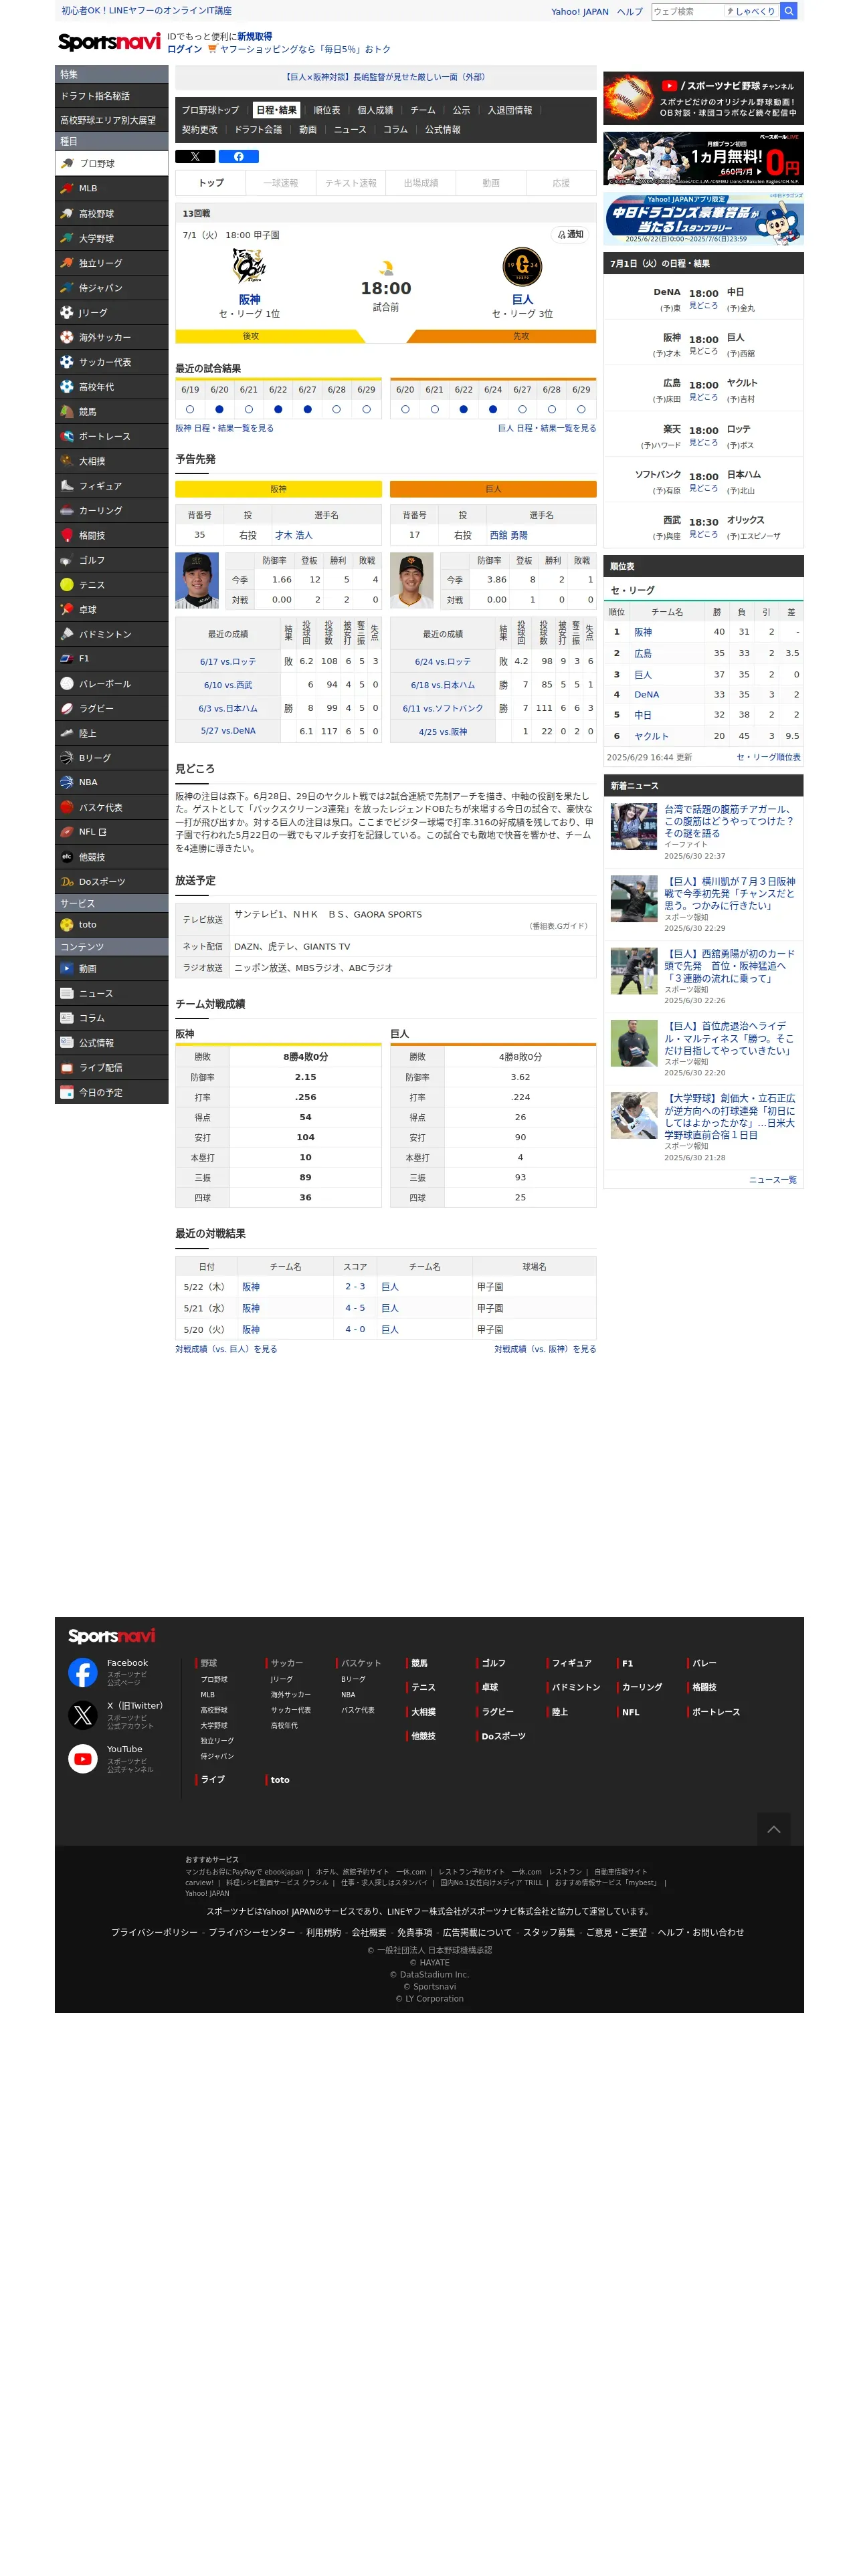The width and height of the screenshot is (859, 2576).
Task: Share via the Facebook button
Action: pyautogui.click(x=239, y=157)
